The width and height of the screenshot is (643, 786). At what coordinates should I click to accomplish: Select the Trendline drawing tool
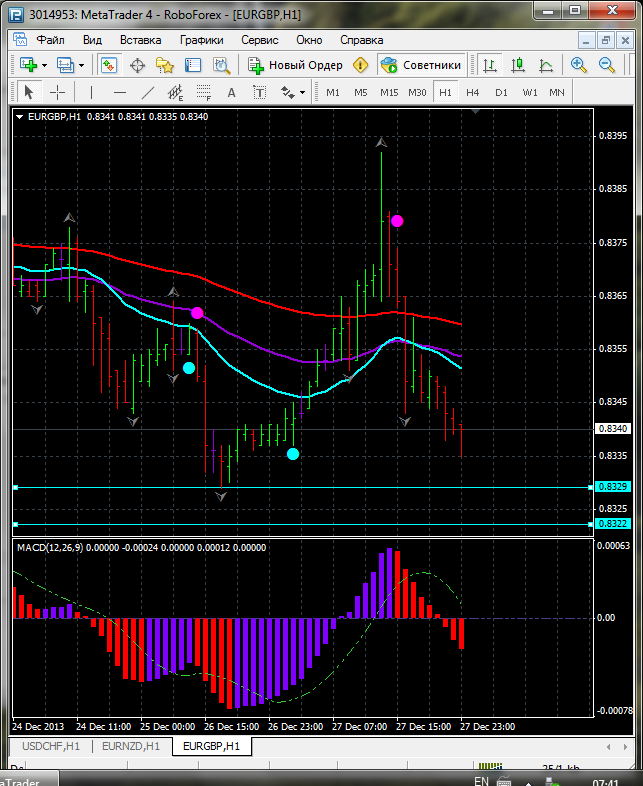148,92
